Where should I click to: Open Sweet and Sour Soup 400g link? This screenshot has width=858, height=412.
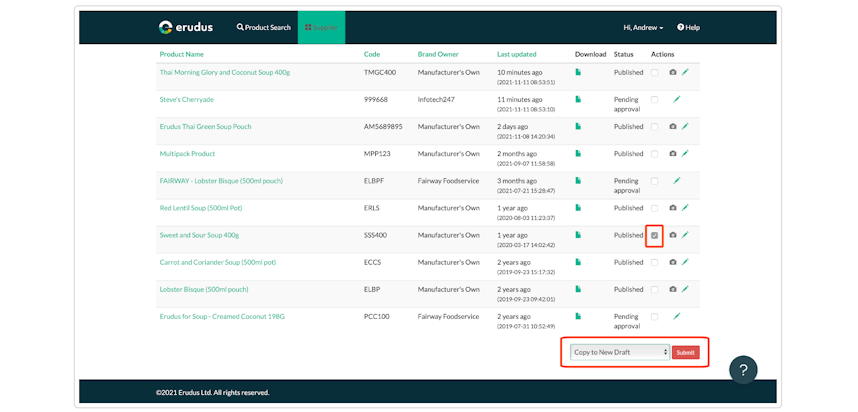(x=199, y=235)
